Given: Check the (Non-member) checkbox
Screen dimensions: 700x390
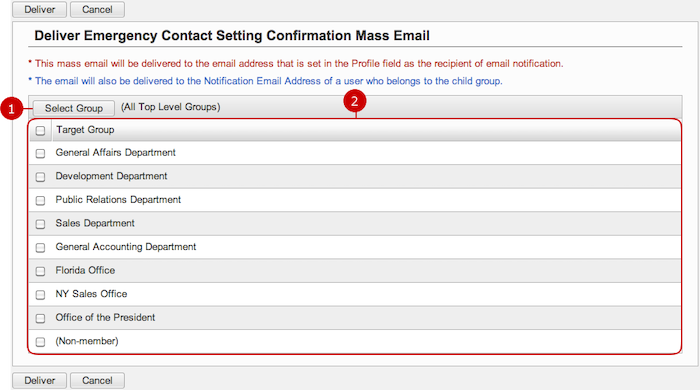Looking at the screenshot, I should pos(40,342).
